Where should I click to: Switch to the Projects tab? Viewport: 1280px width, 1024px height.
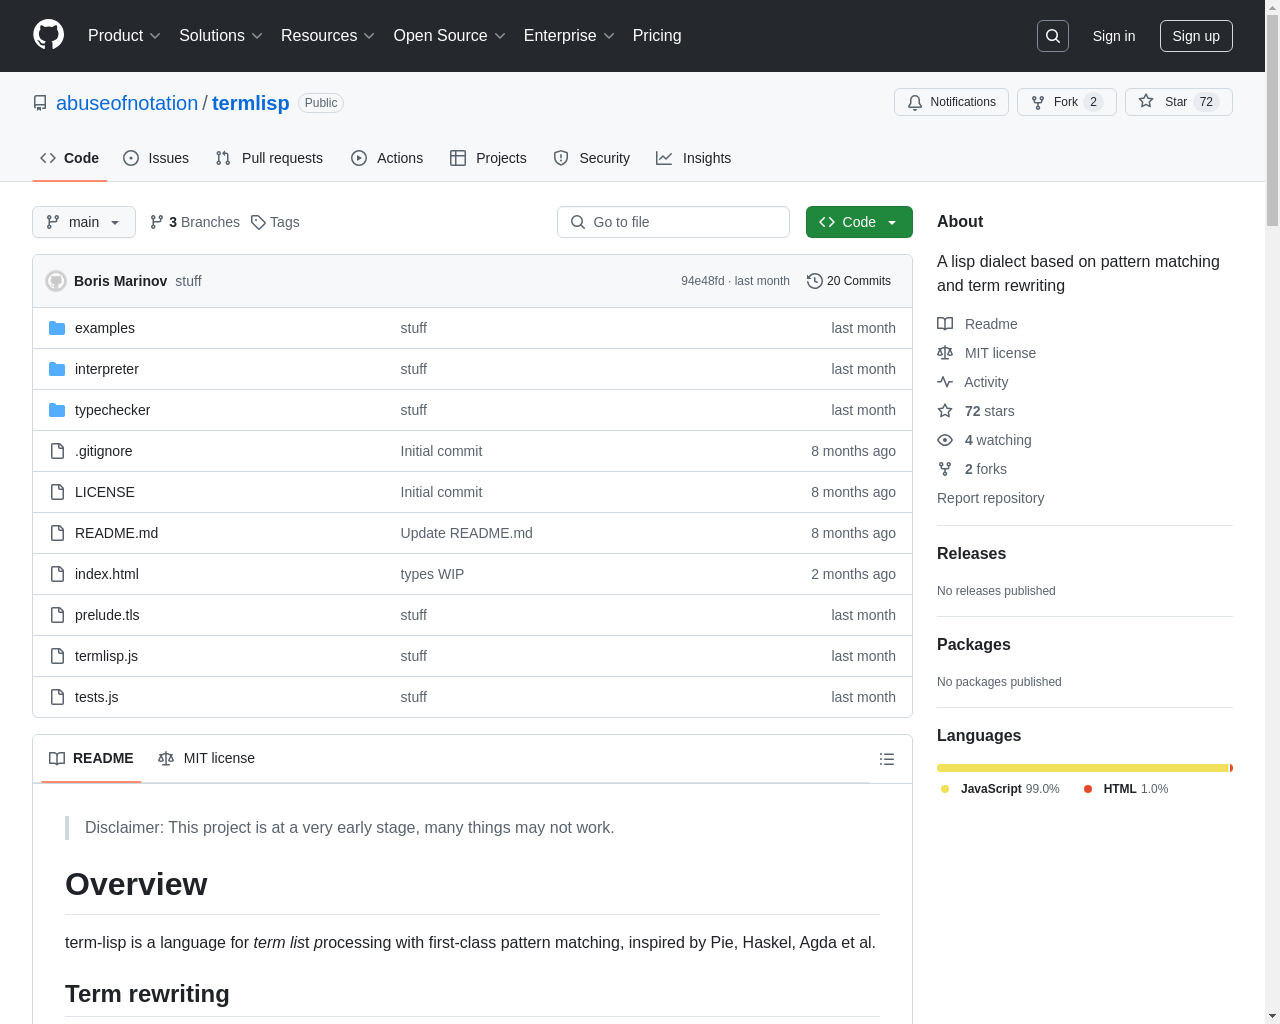488,158
